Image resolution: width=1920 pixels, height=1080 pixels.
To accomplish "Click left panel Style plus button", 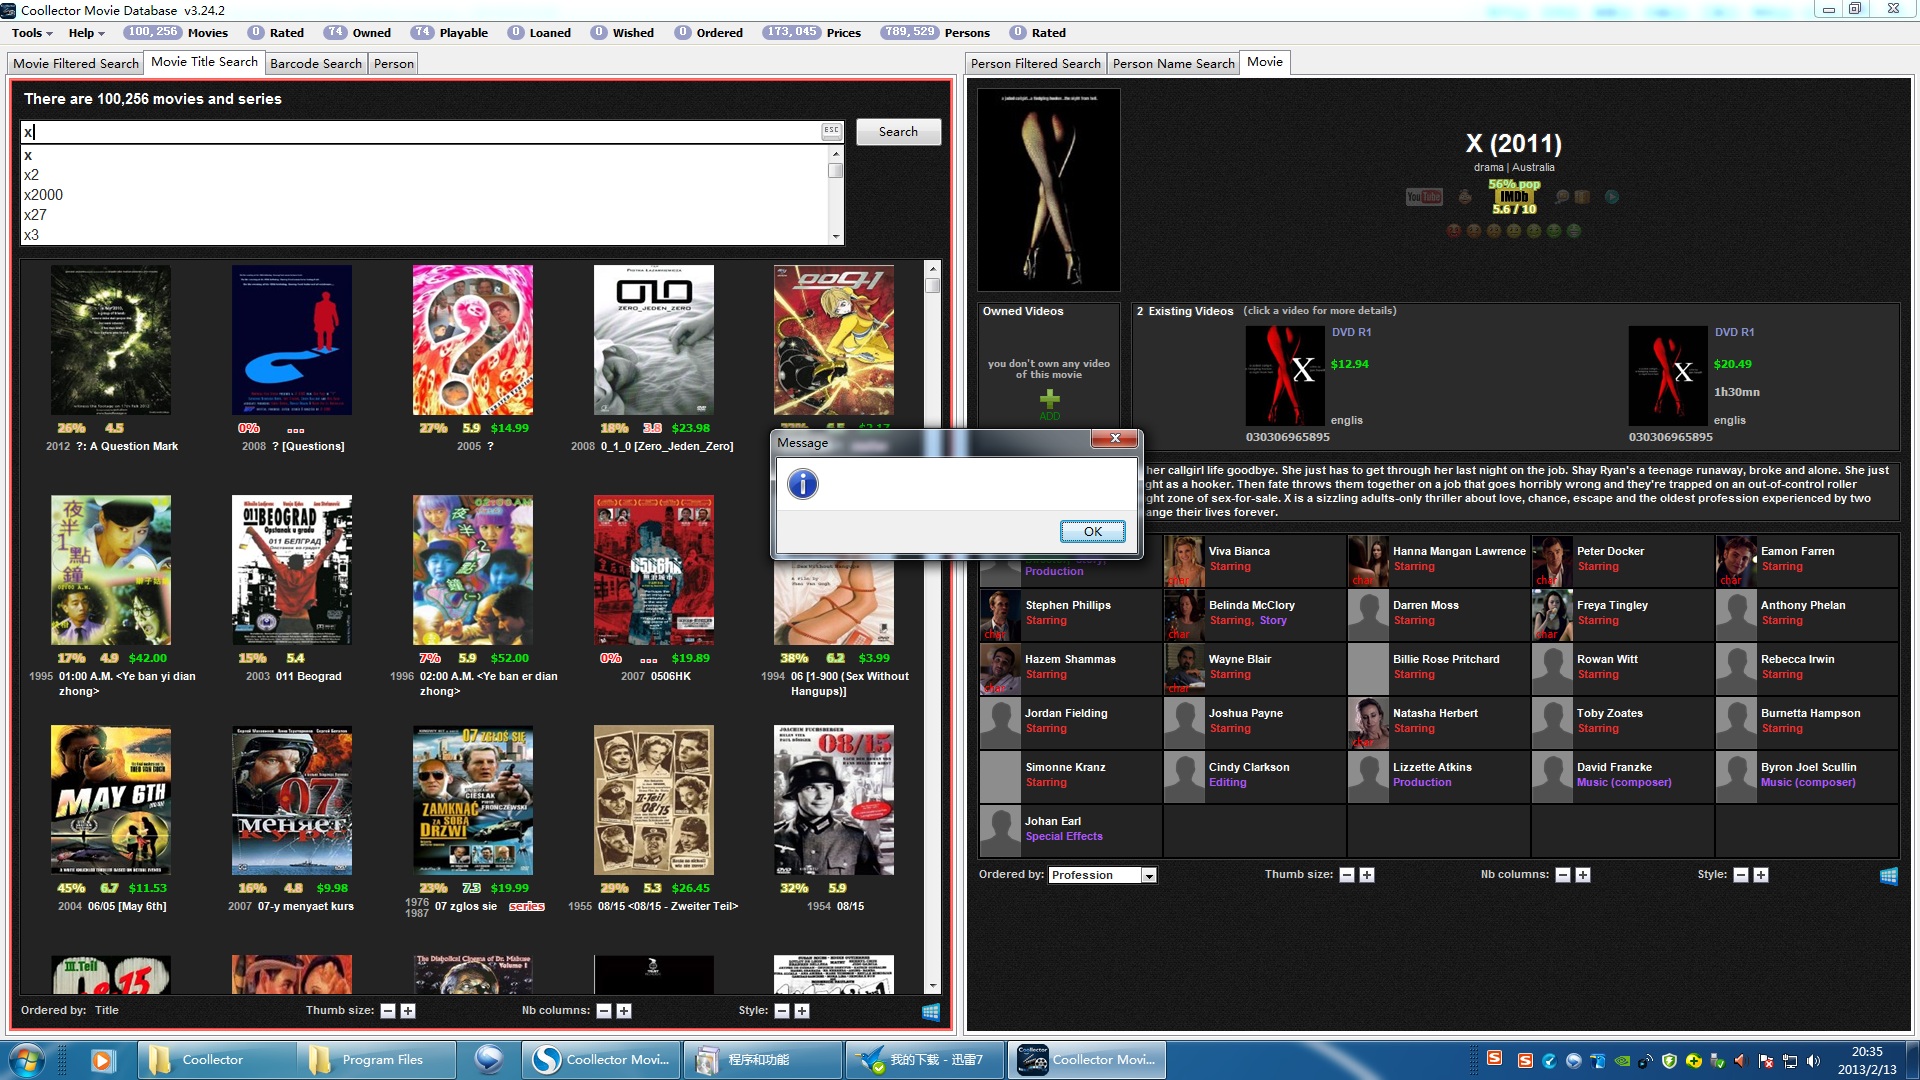I will point(802,1011).
